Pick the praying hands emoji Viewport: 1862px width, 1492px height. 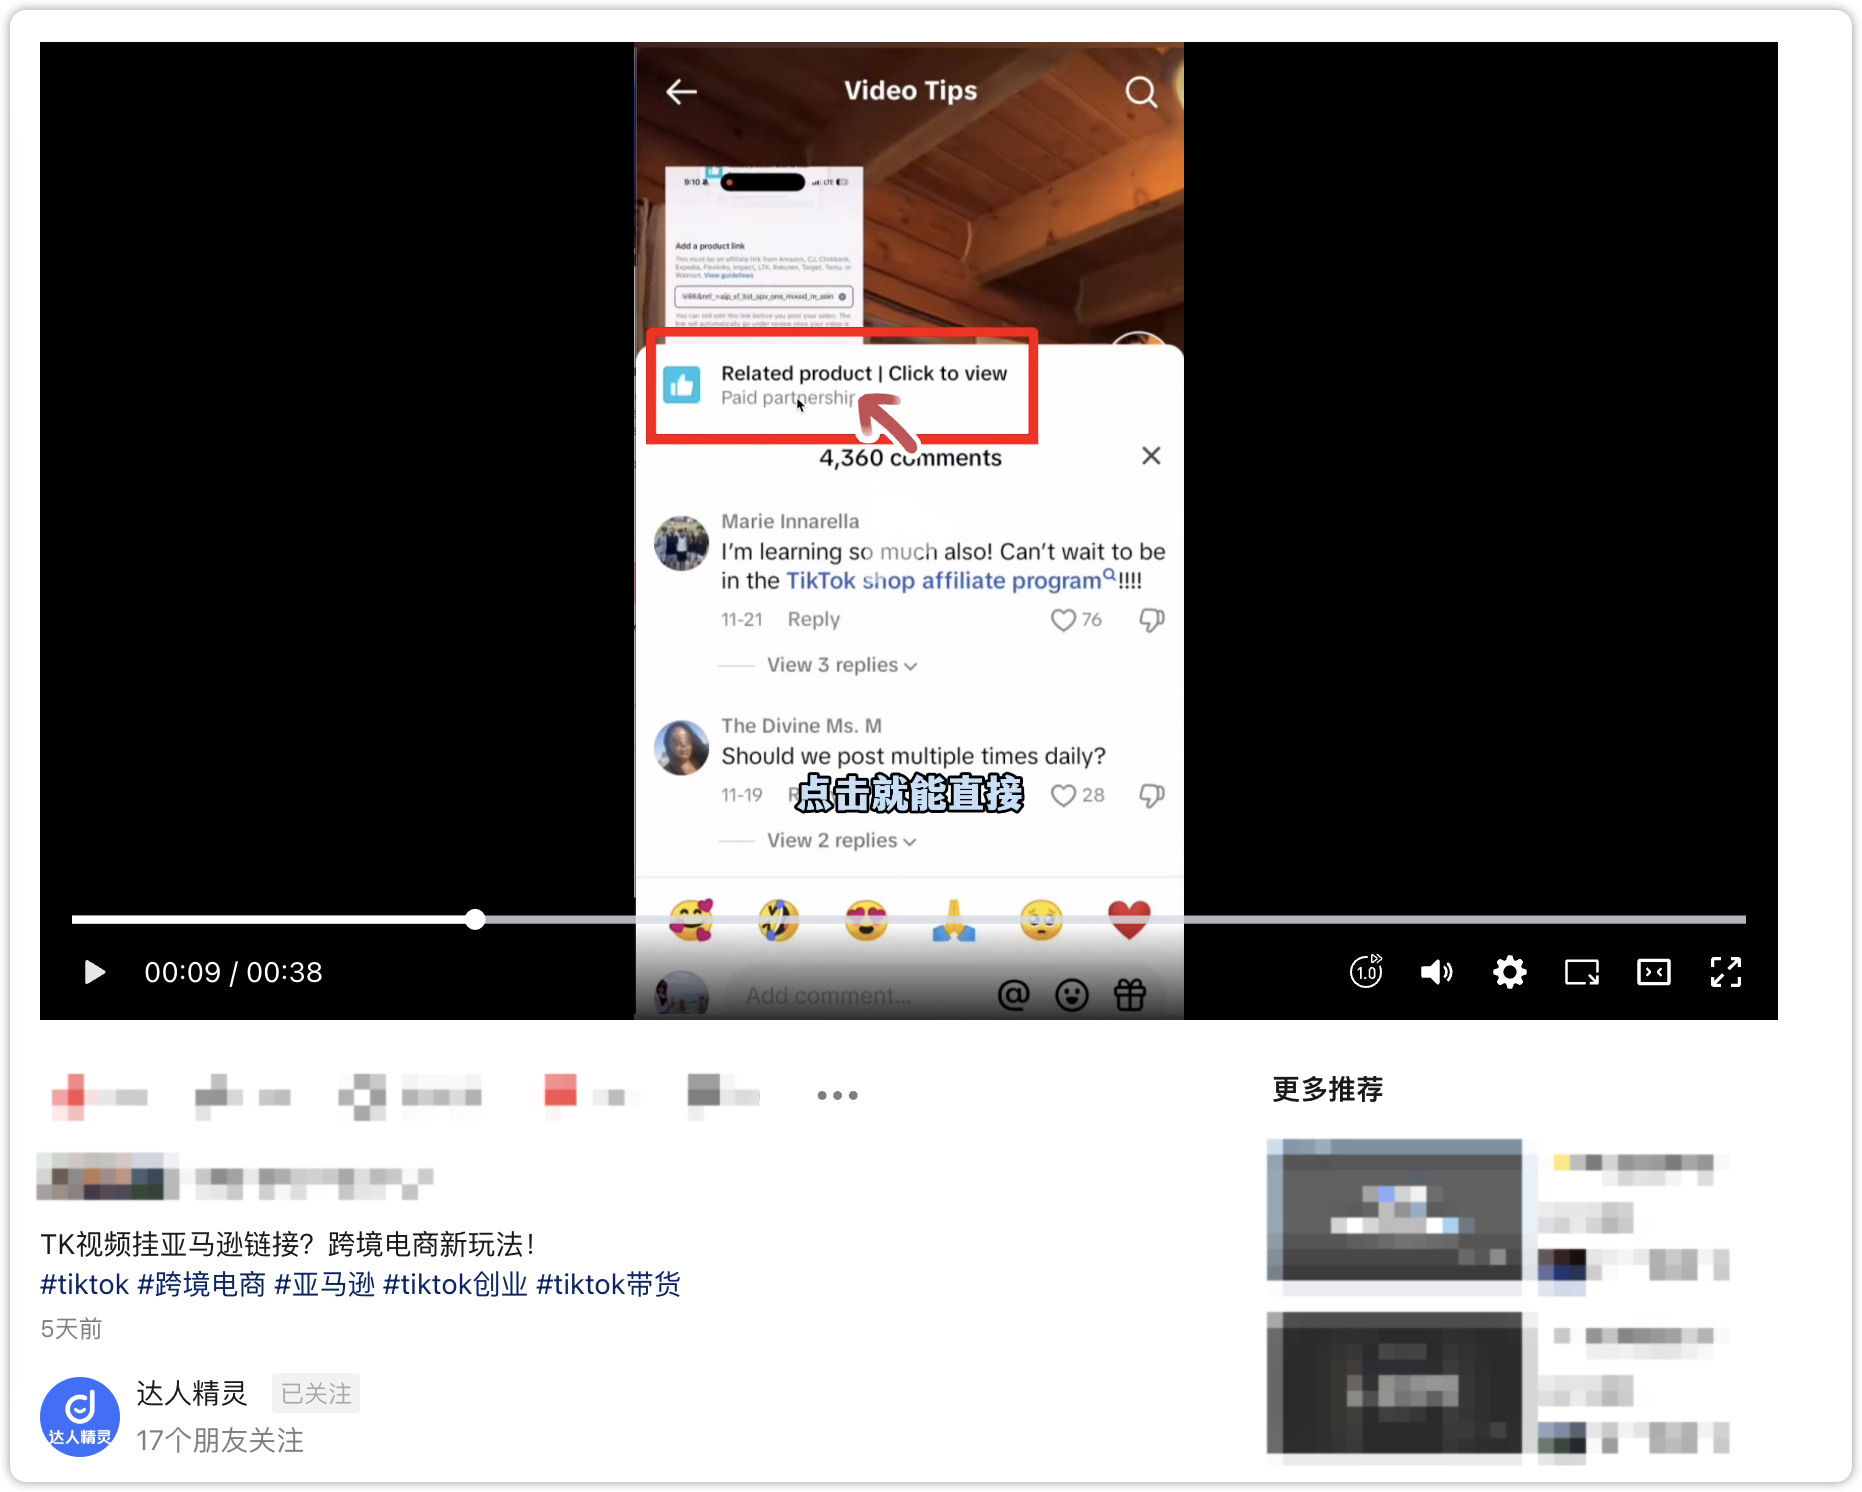coord(954,920)
